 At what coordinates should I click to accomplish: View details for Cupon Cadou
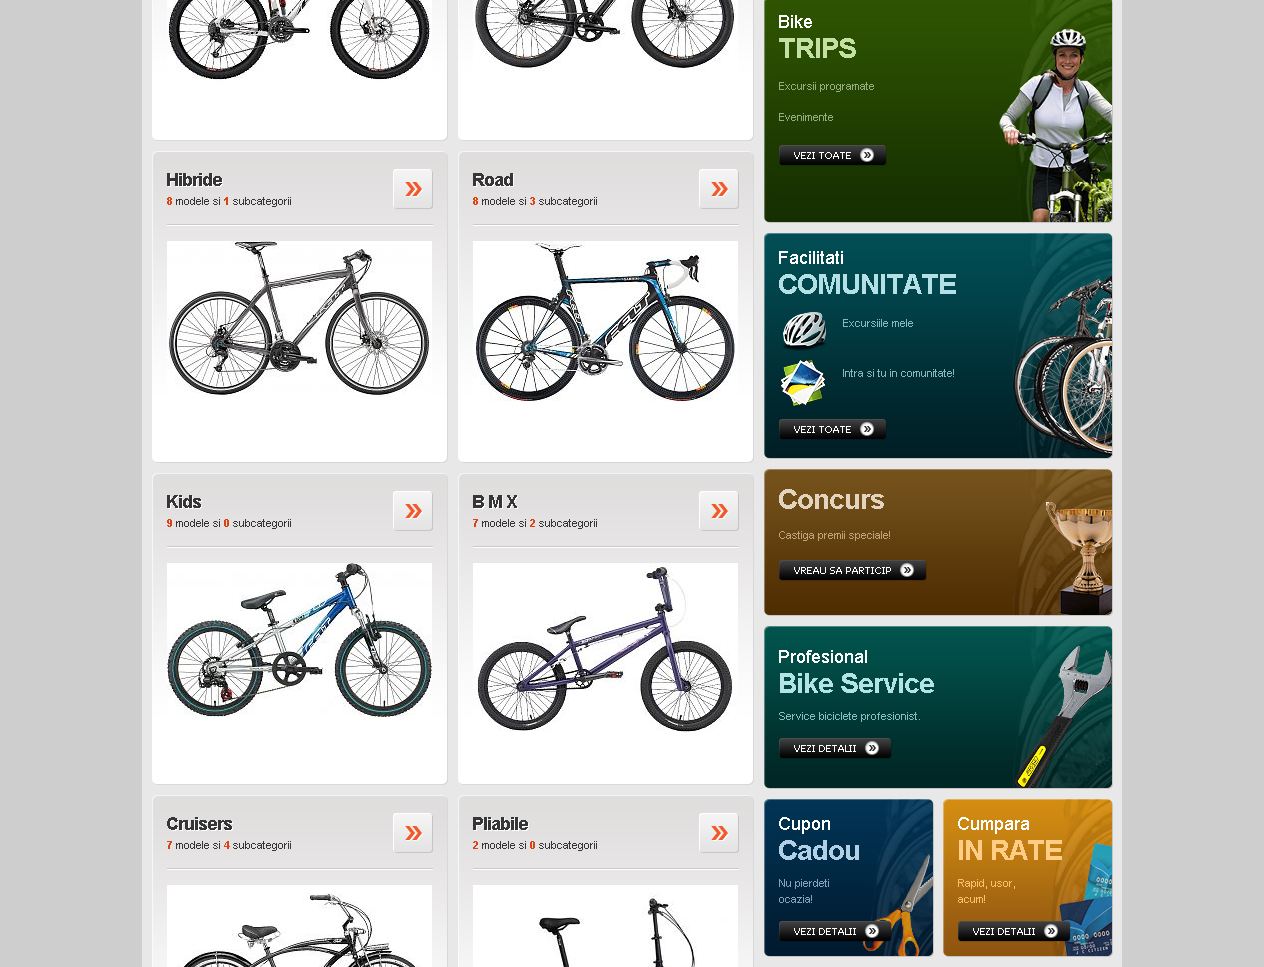(834, 931)
